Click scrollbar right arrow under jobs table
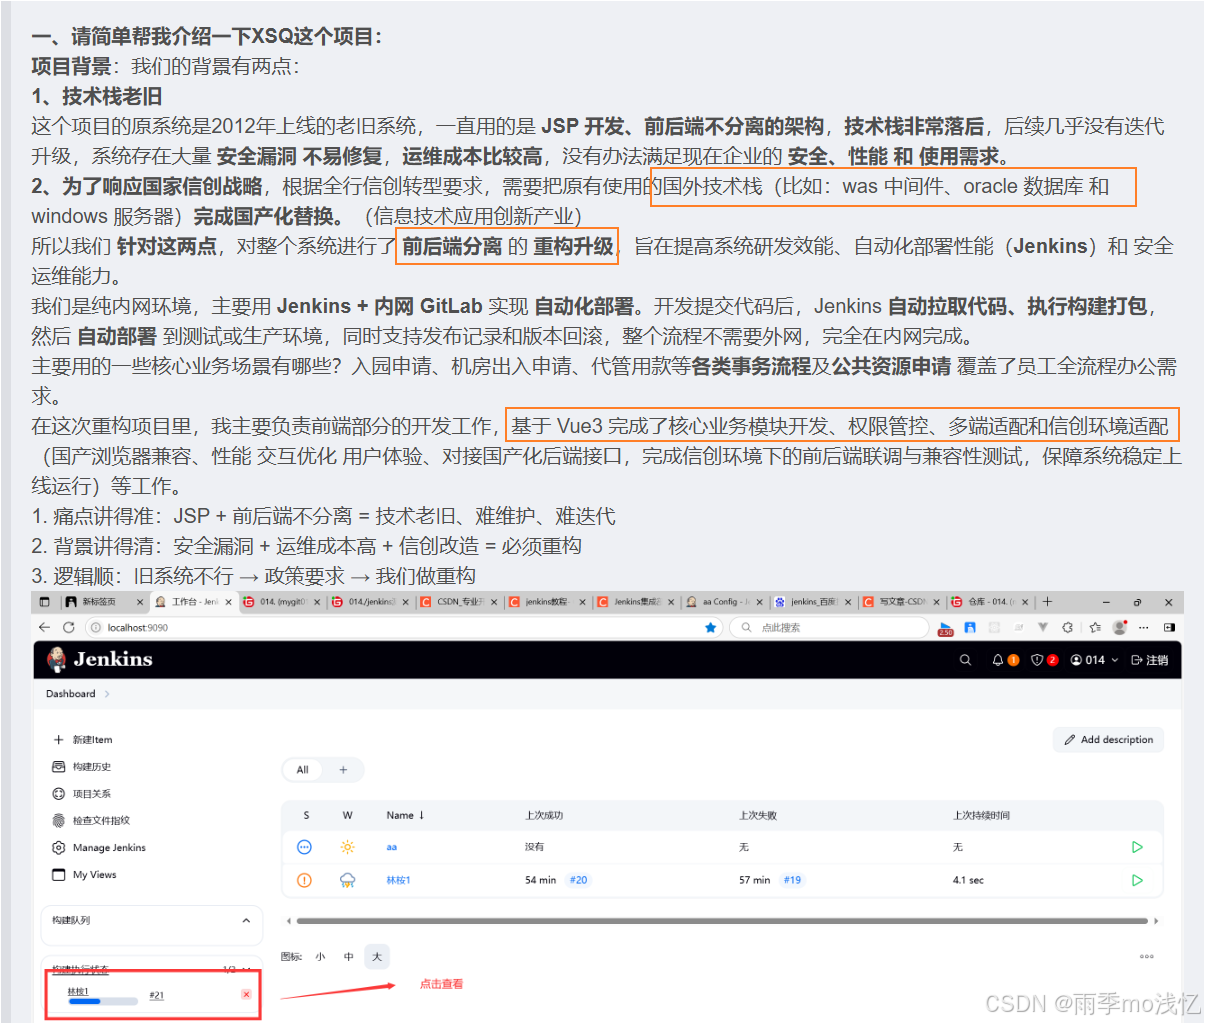Image resolution: width=1205 pixels, height=1023 pixels. [x=1156, y=921]
